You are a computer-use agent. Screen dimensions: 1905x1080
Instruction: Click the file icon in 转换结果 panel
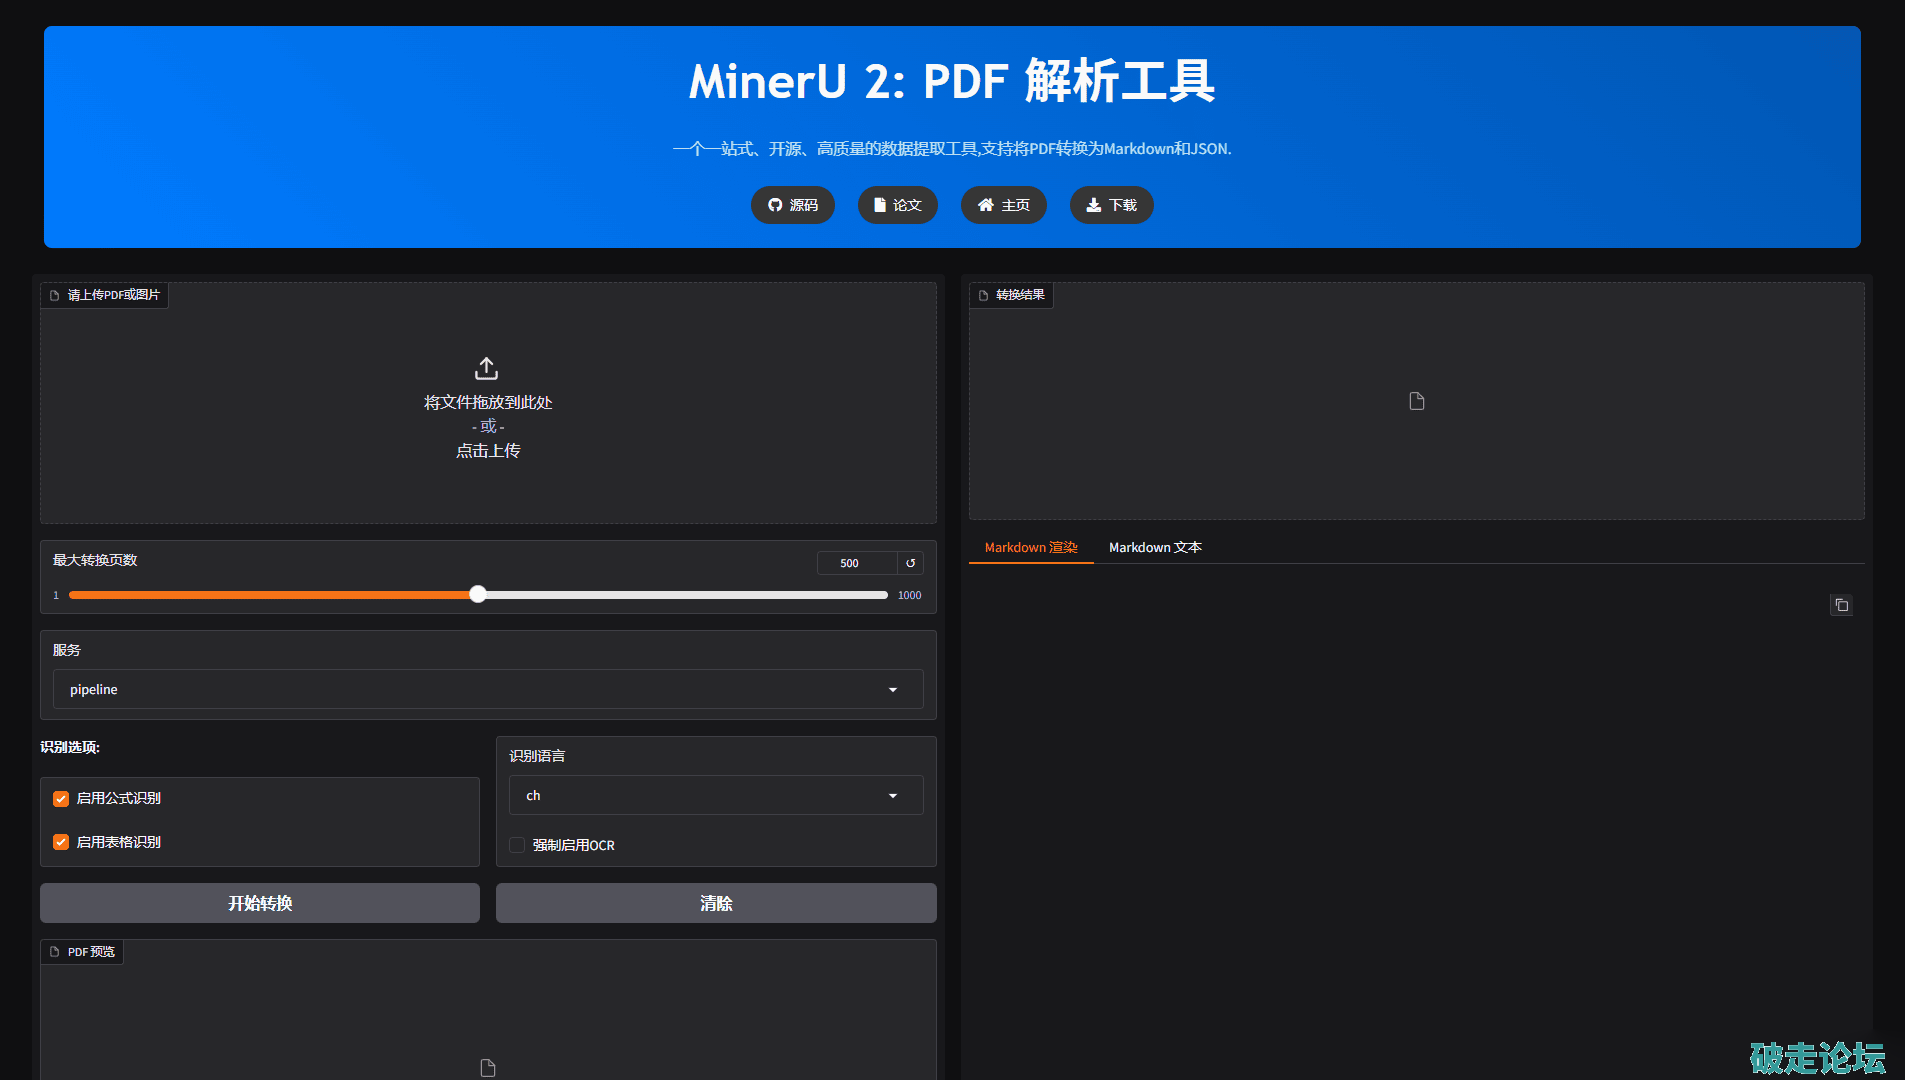click(1416, 401)
